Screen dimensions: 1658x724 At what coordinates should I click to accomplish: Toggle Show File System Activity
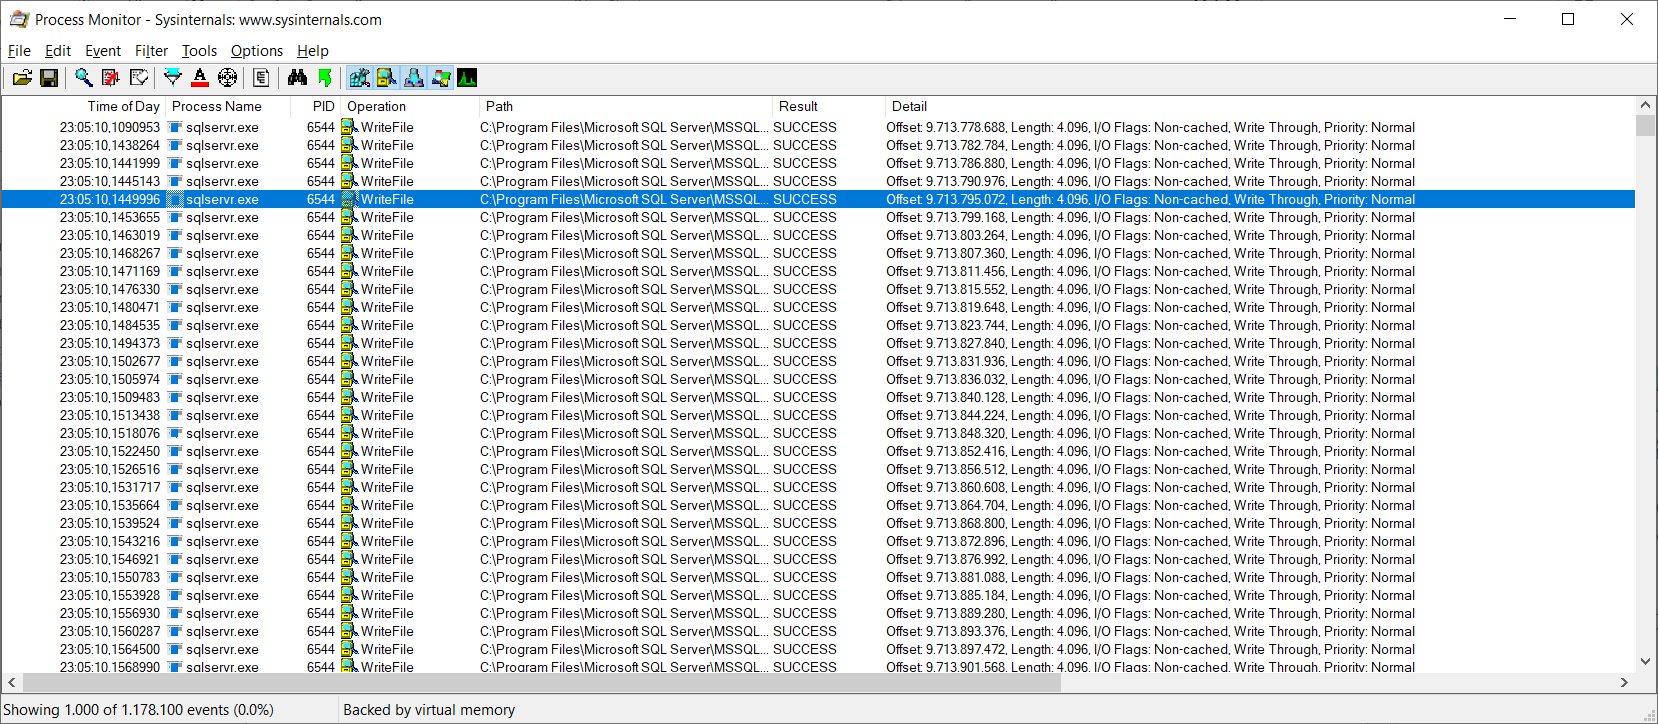[x=386, y=78]
